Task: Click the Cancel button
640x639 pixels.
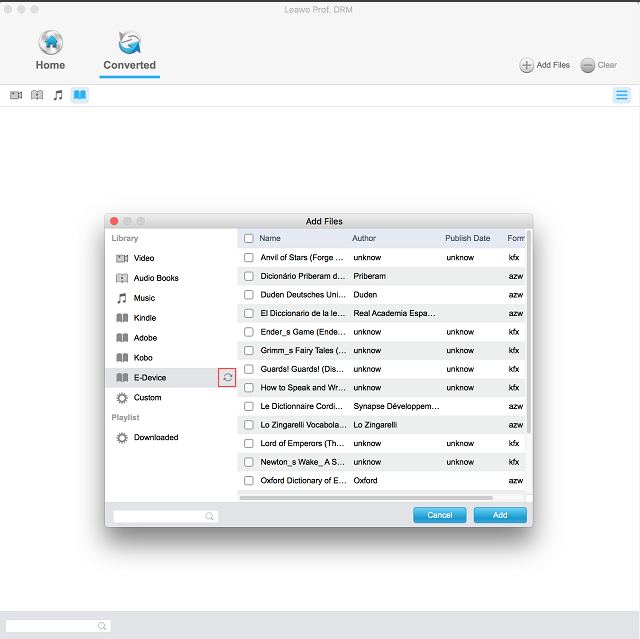Action: [440, 515]
